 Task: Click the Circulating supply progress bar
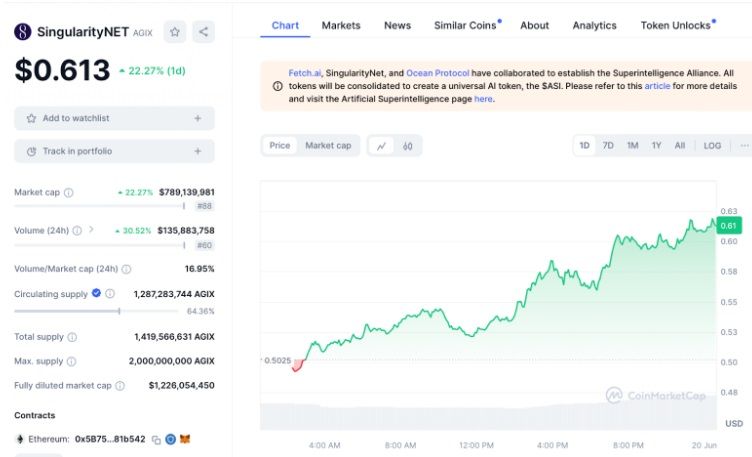tap(100, 311)
